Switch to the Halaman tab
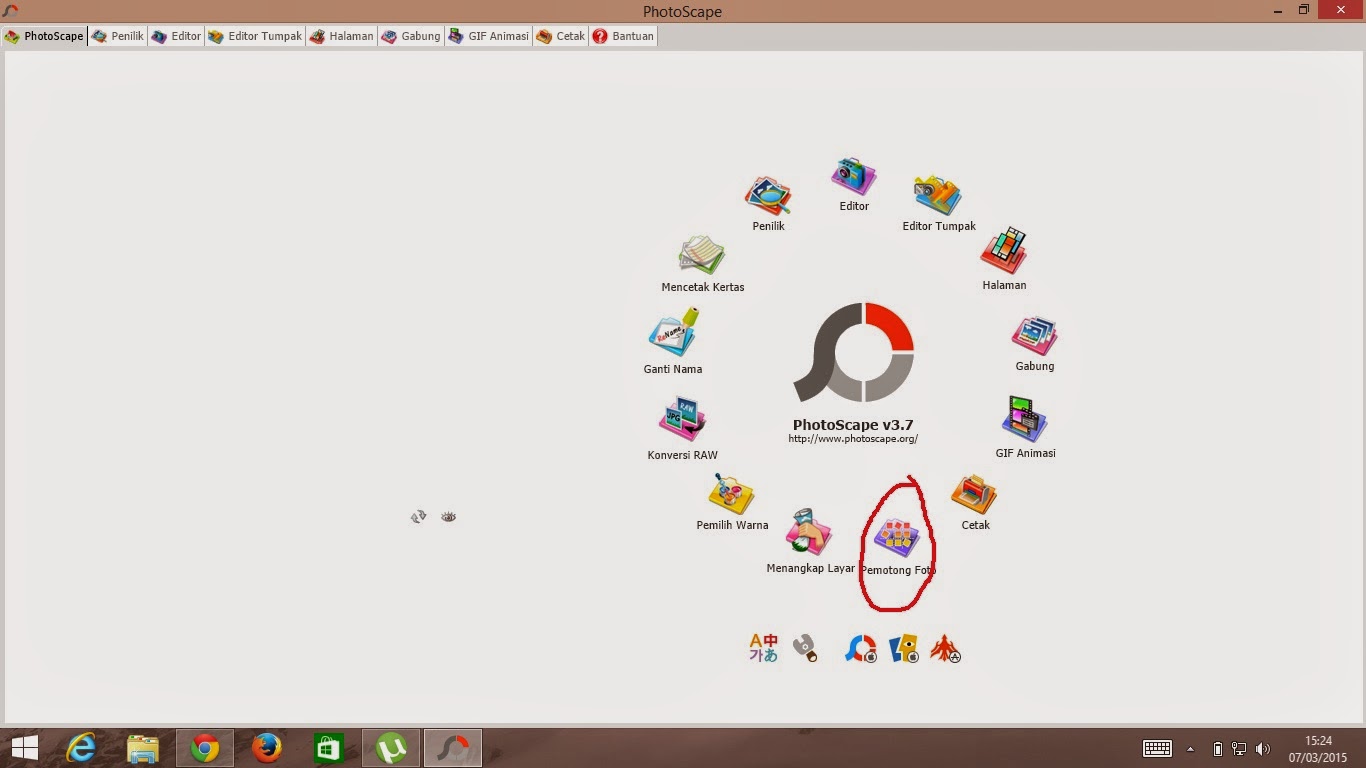The height and width of the screenshot is (768, 1366). 341,36
